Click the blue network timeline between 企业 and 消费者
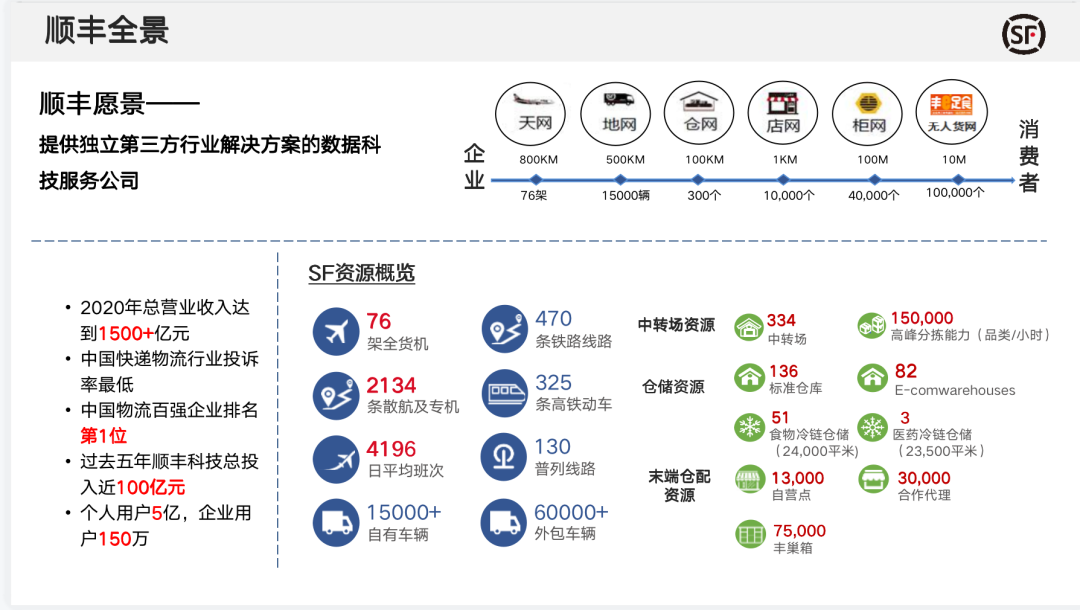This screenshot has width=1080, height=610. click(740, 179)
